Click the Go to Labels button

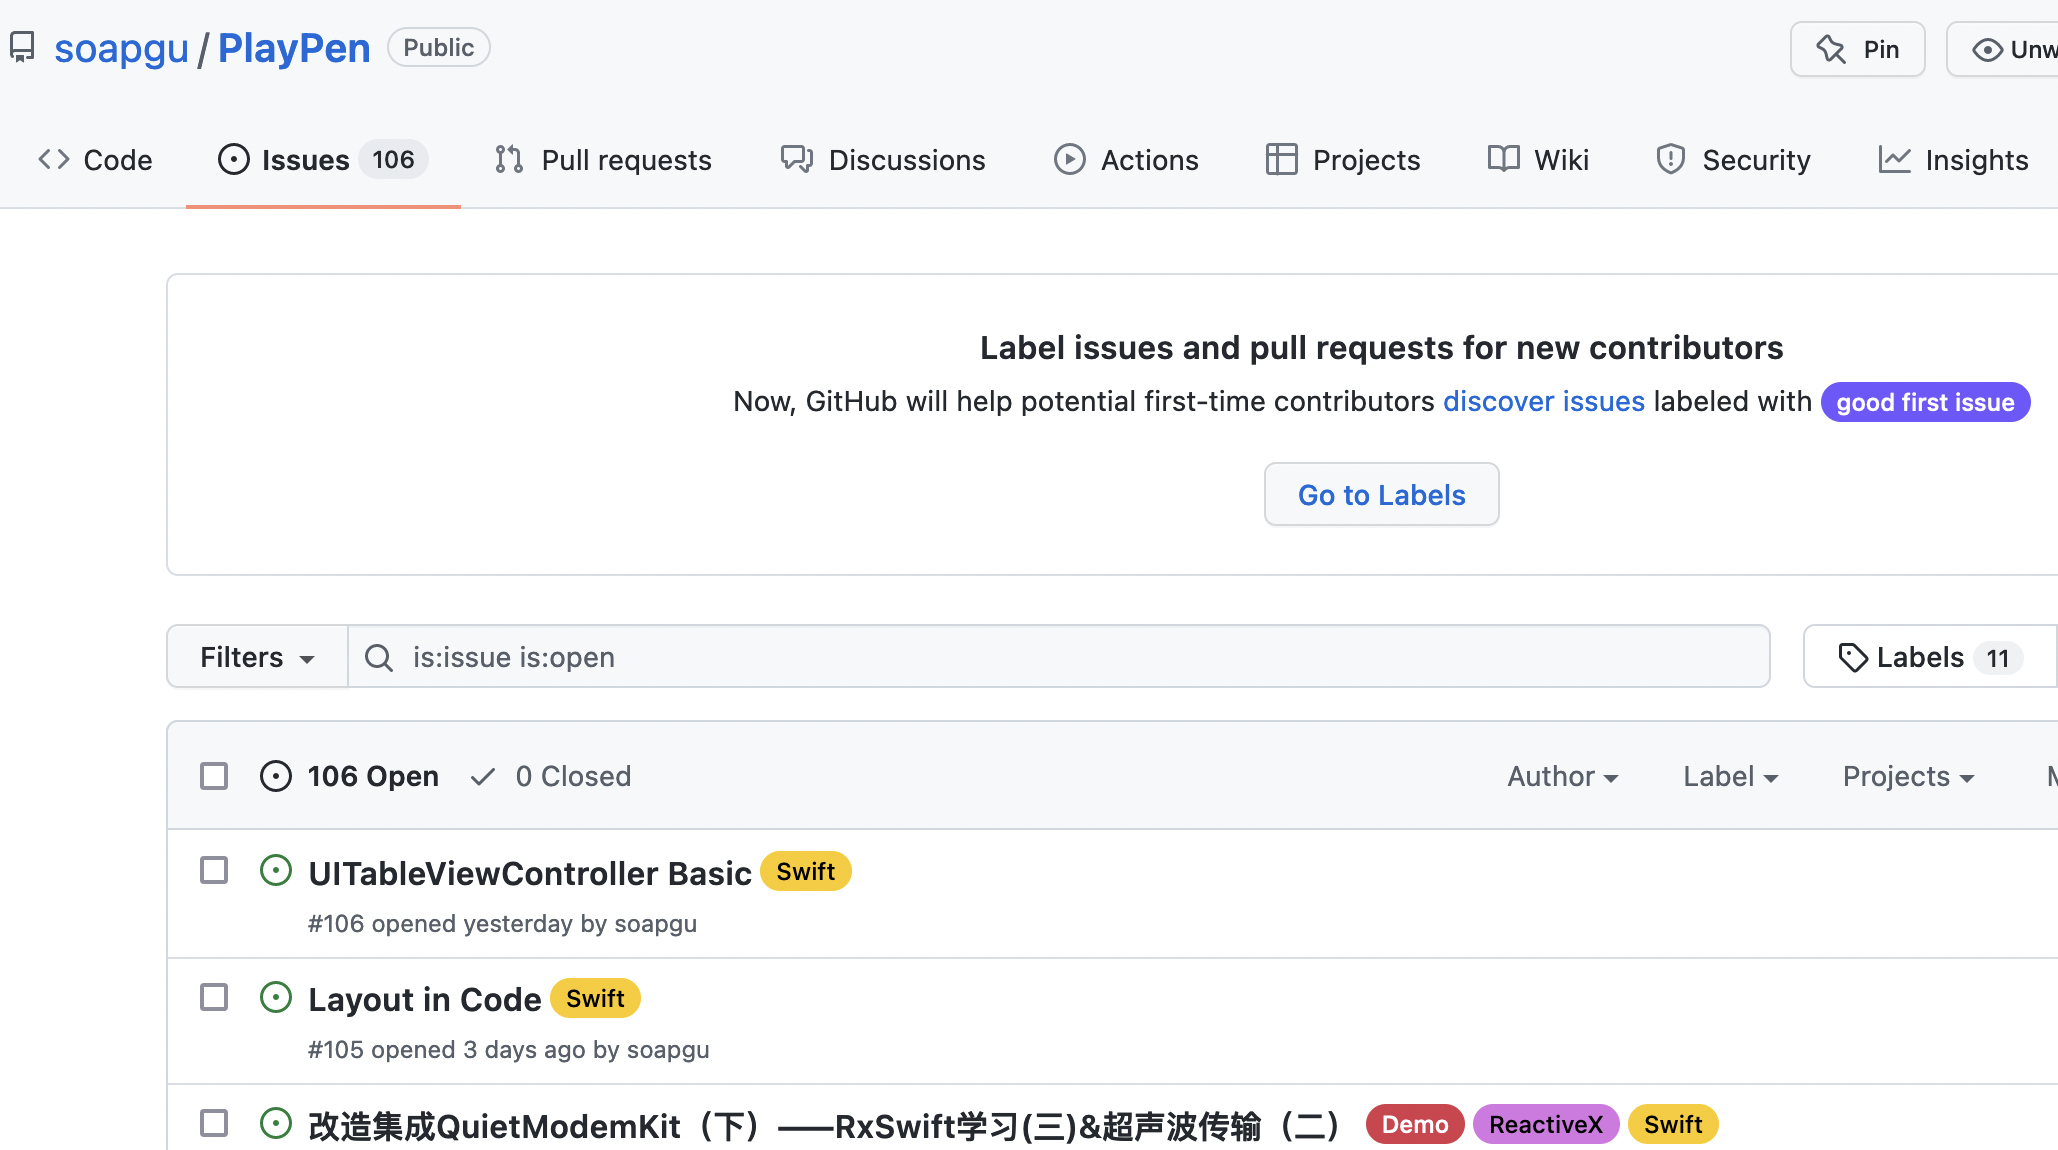pos(1381,494)
